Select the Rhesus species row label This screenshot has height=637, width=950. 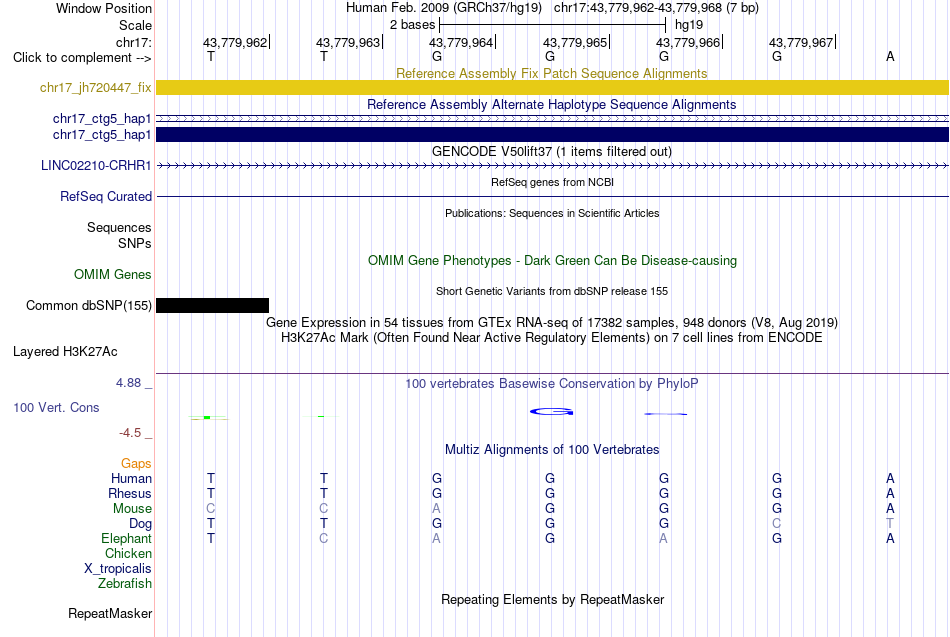point(130,494)
